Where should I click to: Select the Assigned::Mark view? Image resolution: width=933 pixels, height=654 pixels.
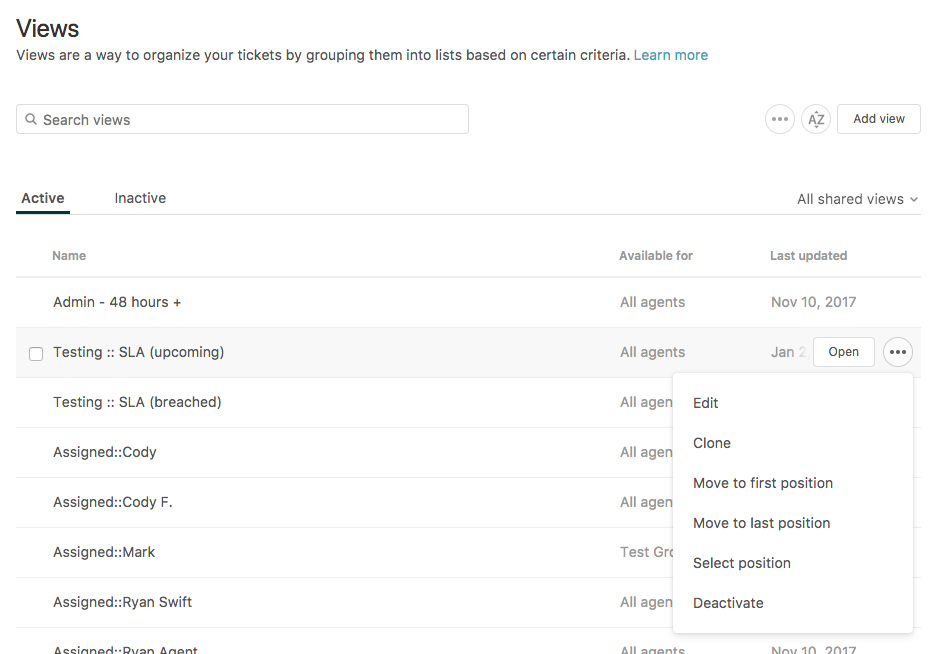click(x=104, y=552)
